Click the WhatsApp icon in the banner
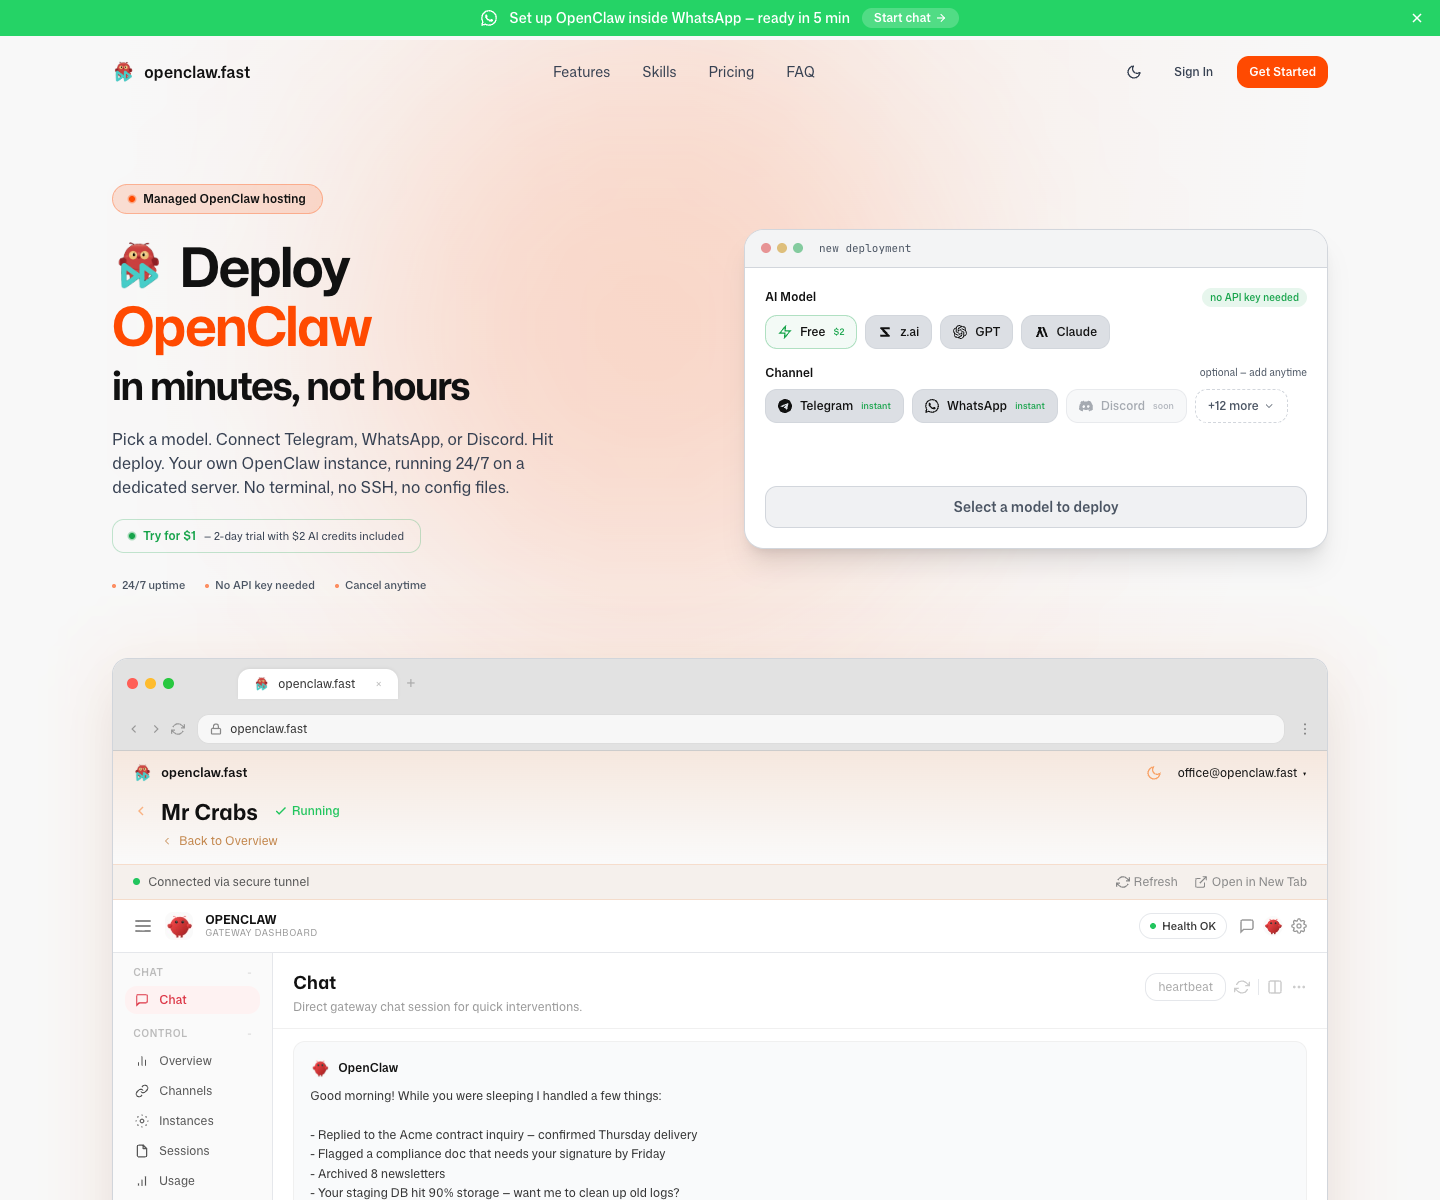1440x1200 pixels. [x=489, y=18]
